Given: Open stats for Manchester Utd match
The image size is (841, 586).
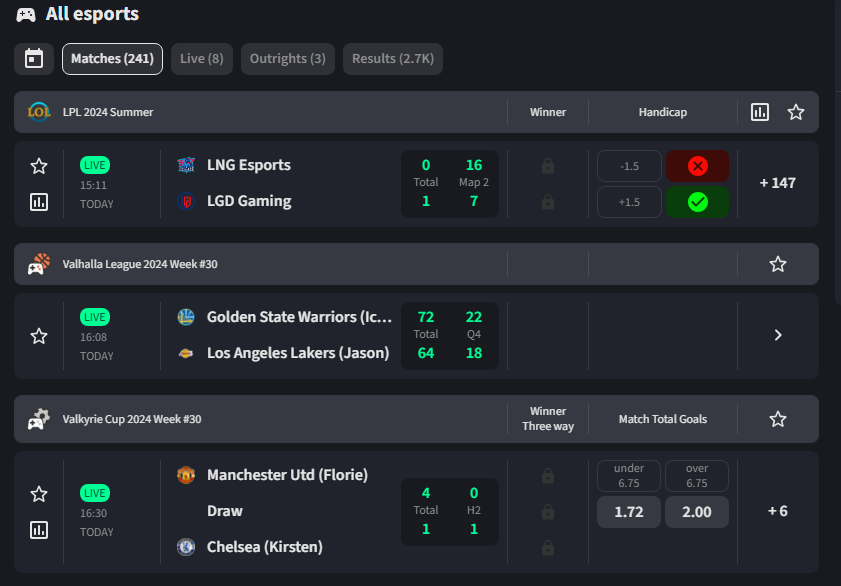Looking at the screenshot, I should tap(39, 530).
